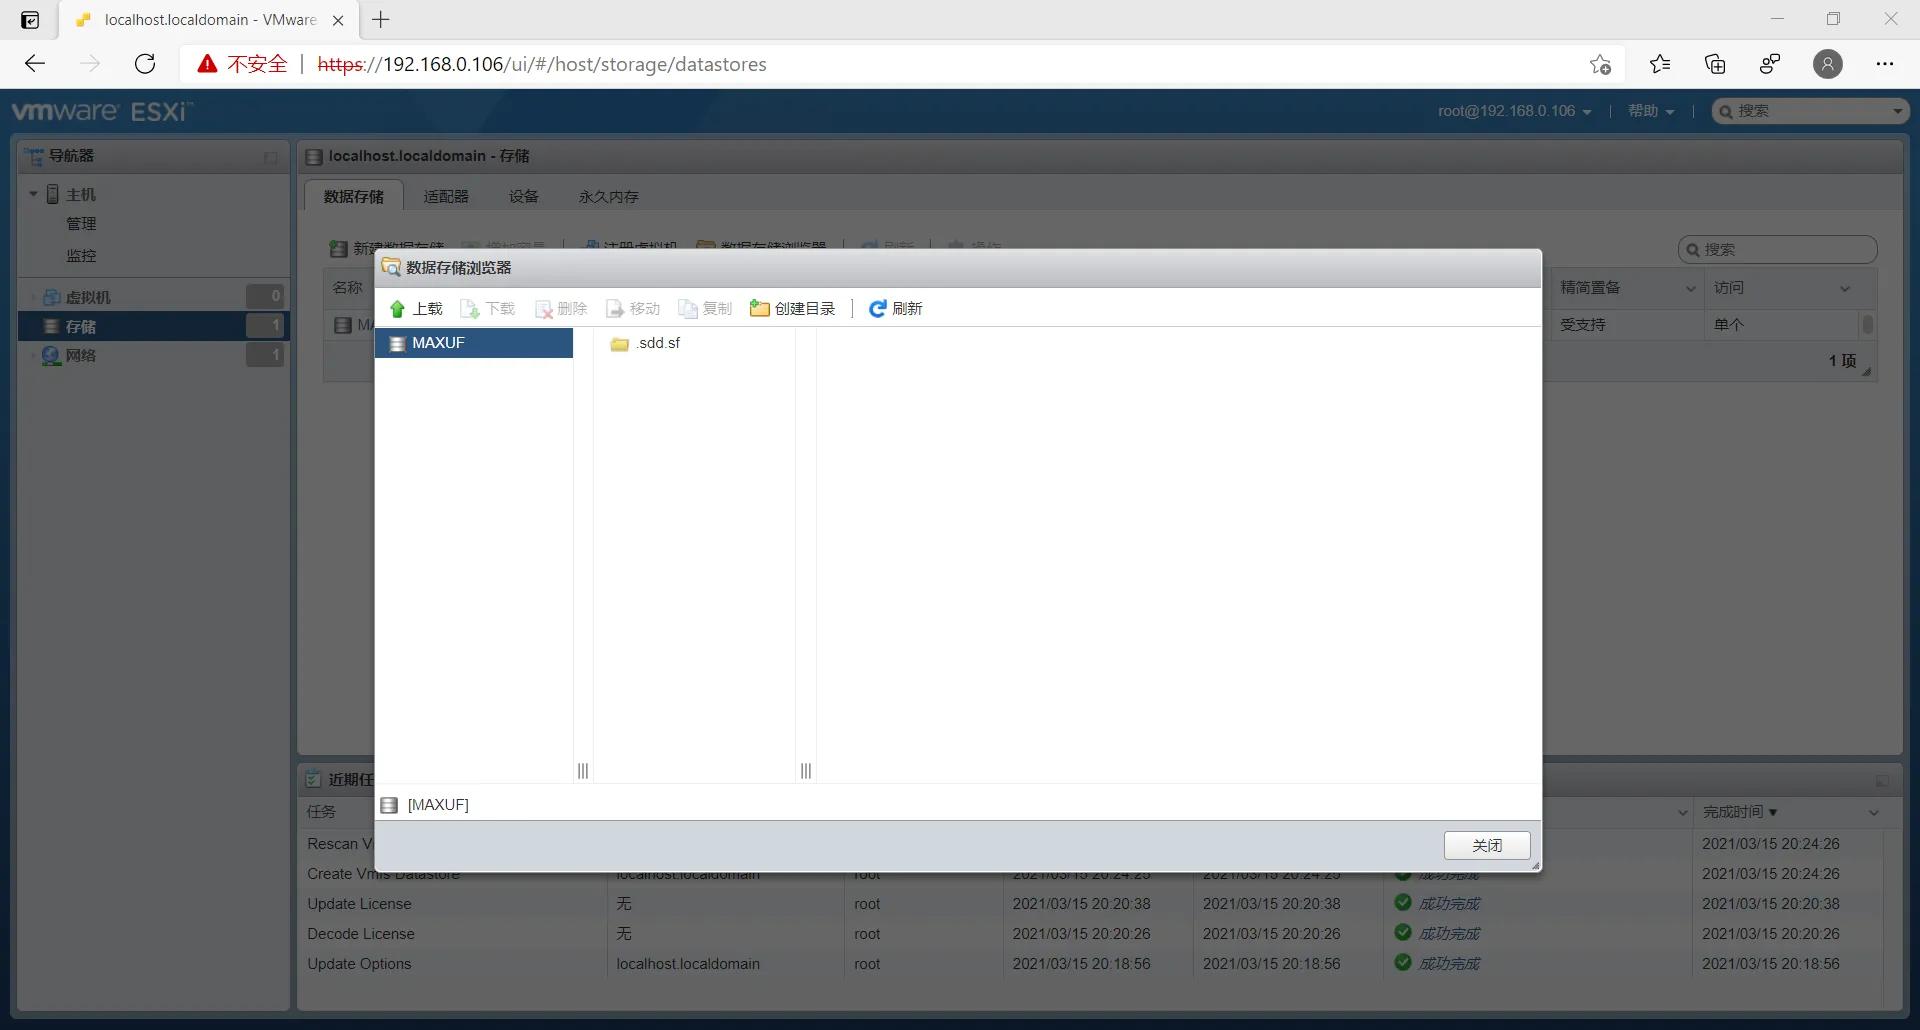Switch to the 适配器 tab
1920x1030 pixels.
coord(446,196)
